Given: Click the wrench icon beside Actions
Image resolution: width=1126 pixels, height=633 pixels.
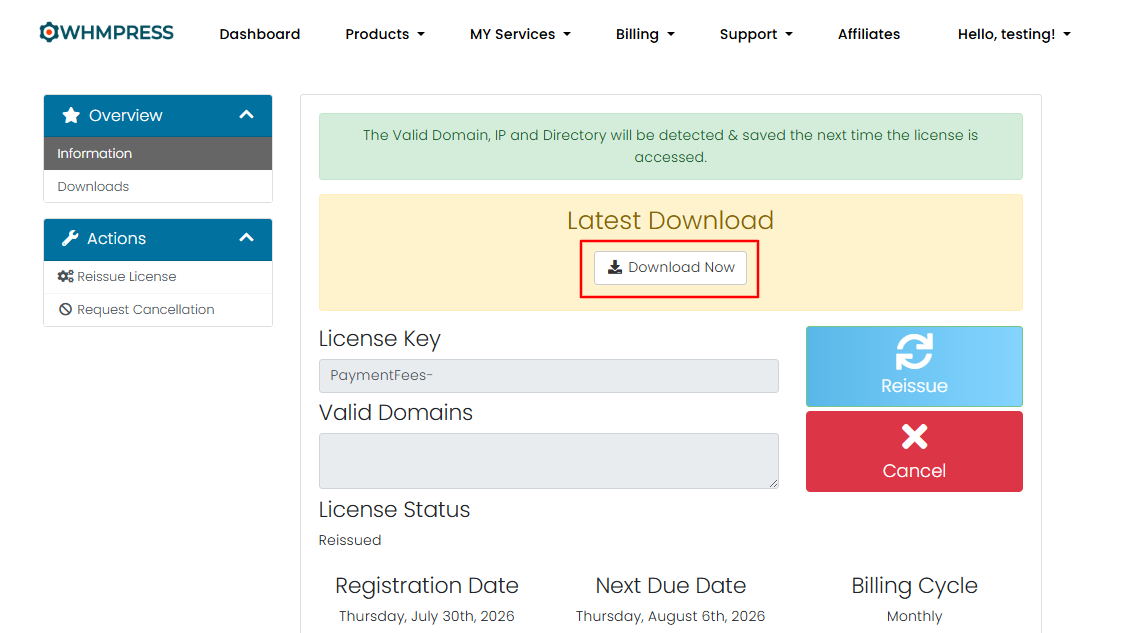Looking at the screenshot, I should [x=70, y=239].
